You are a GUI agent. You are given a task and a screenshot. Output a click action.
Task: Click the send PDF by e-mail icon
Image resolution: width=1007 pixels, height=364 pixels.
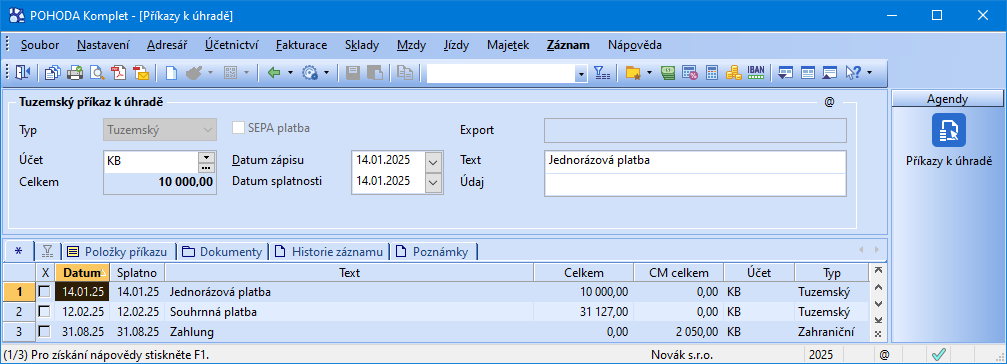coord(141,73)
